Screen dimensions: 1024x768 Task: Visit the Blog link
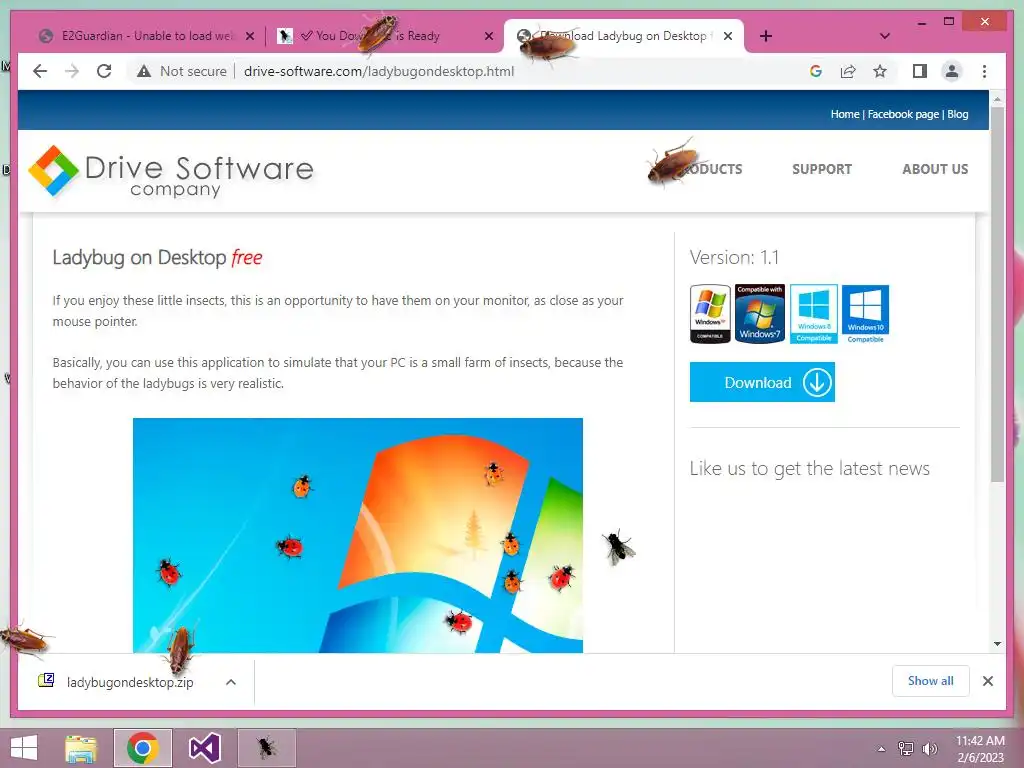(957, 114)
